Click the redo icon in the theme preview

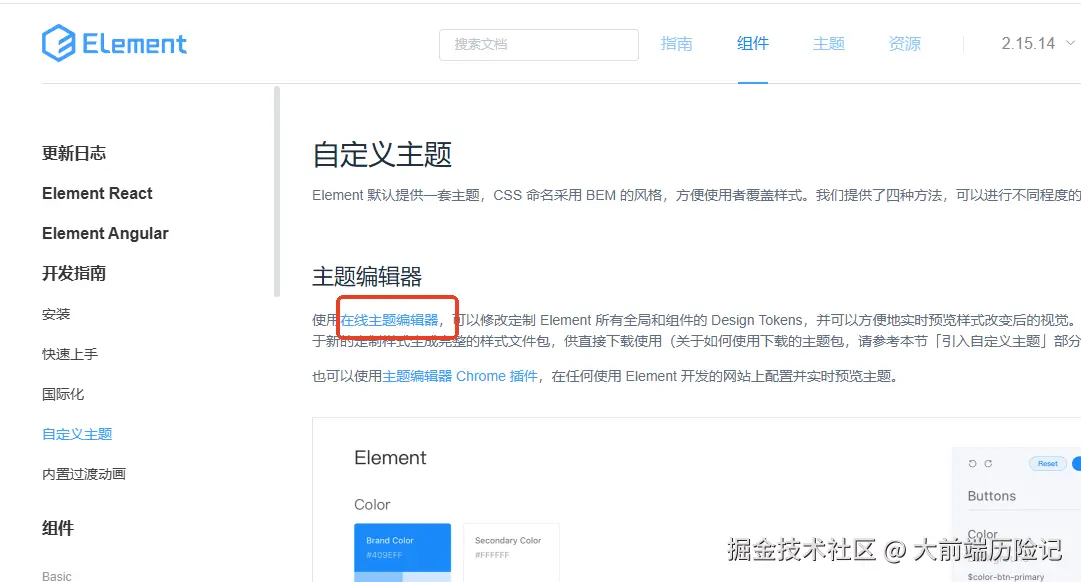click(x=988, y=463)
